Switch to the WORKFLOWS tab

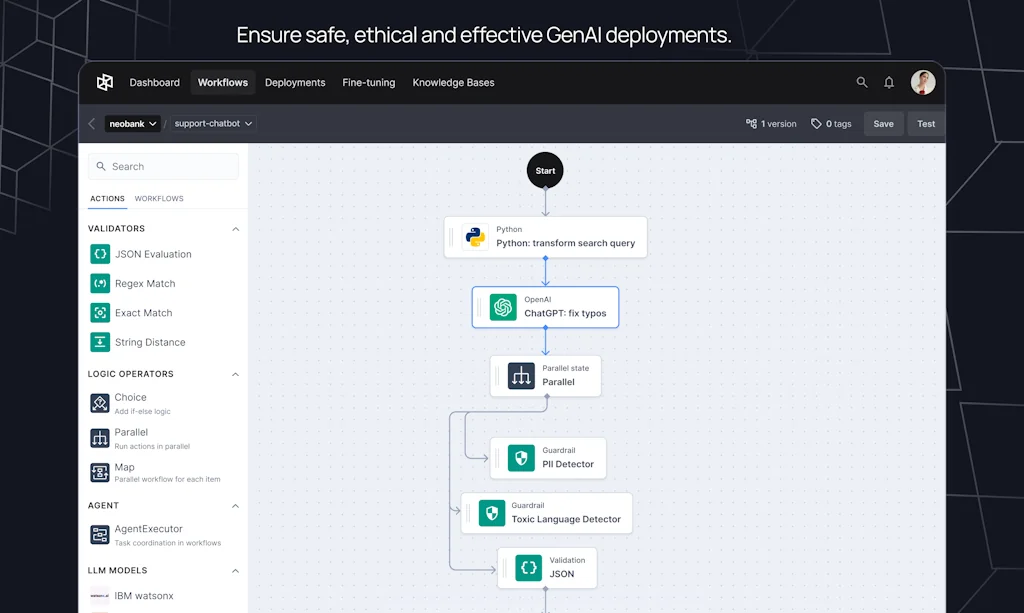(x=158, y=199)
